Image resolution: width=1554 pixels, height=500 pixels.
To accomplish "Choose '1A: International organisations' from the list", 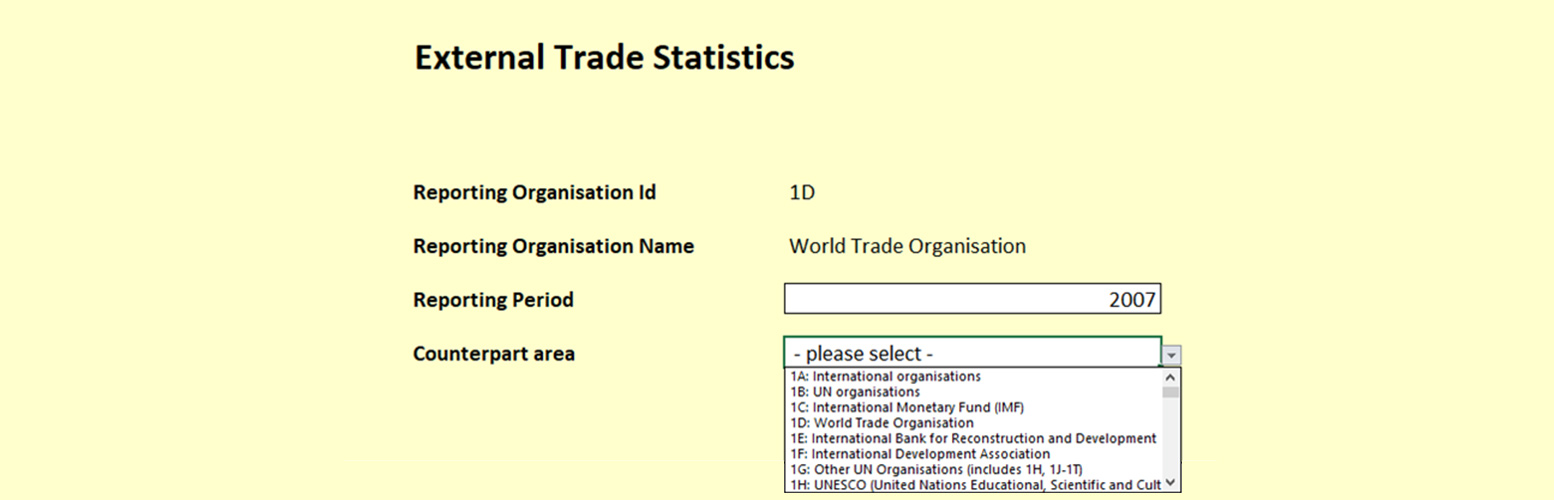I will [x=885, y=377].
